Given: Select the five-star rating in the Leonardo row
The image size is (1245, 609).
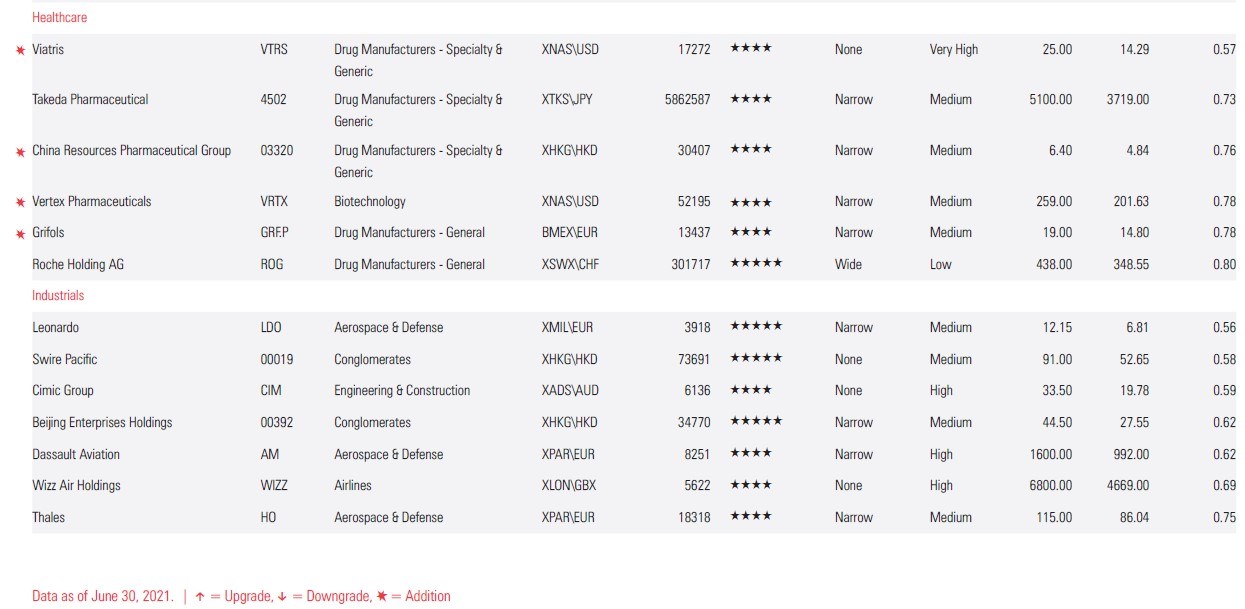Looking at the screenshot, I should (x=755, y=327).
